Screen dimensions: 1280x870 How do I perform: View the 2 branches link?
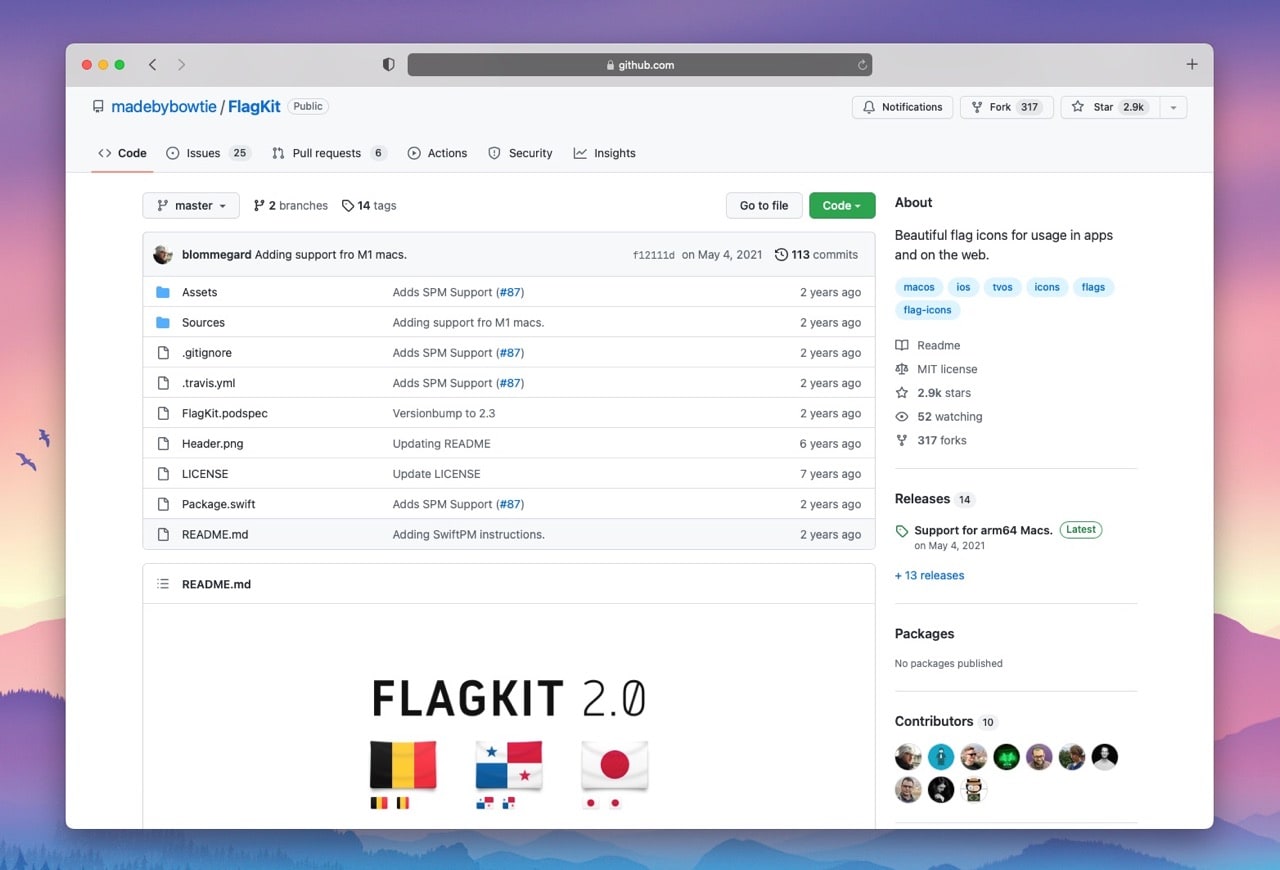pos(291,205)
